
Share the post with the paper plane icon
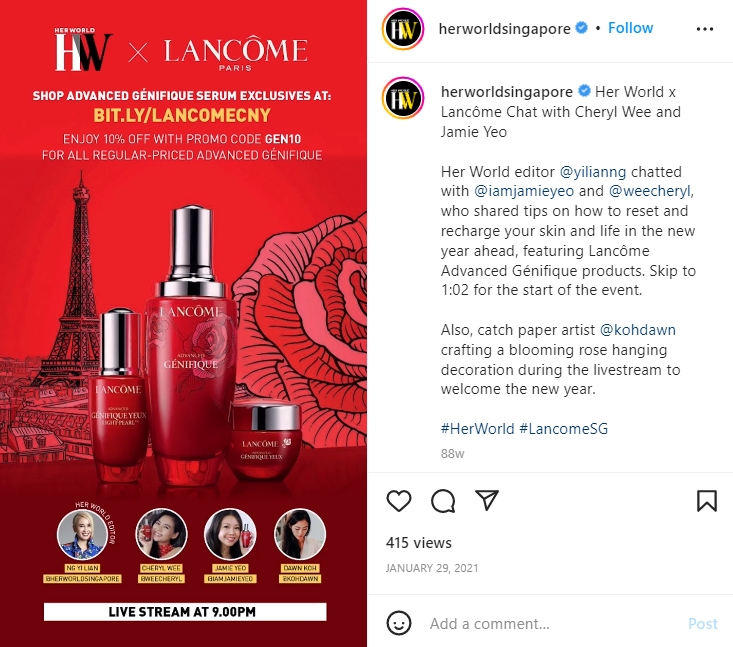487,500
